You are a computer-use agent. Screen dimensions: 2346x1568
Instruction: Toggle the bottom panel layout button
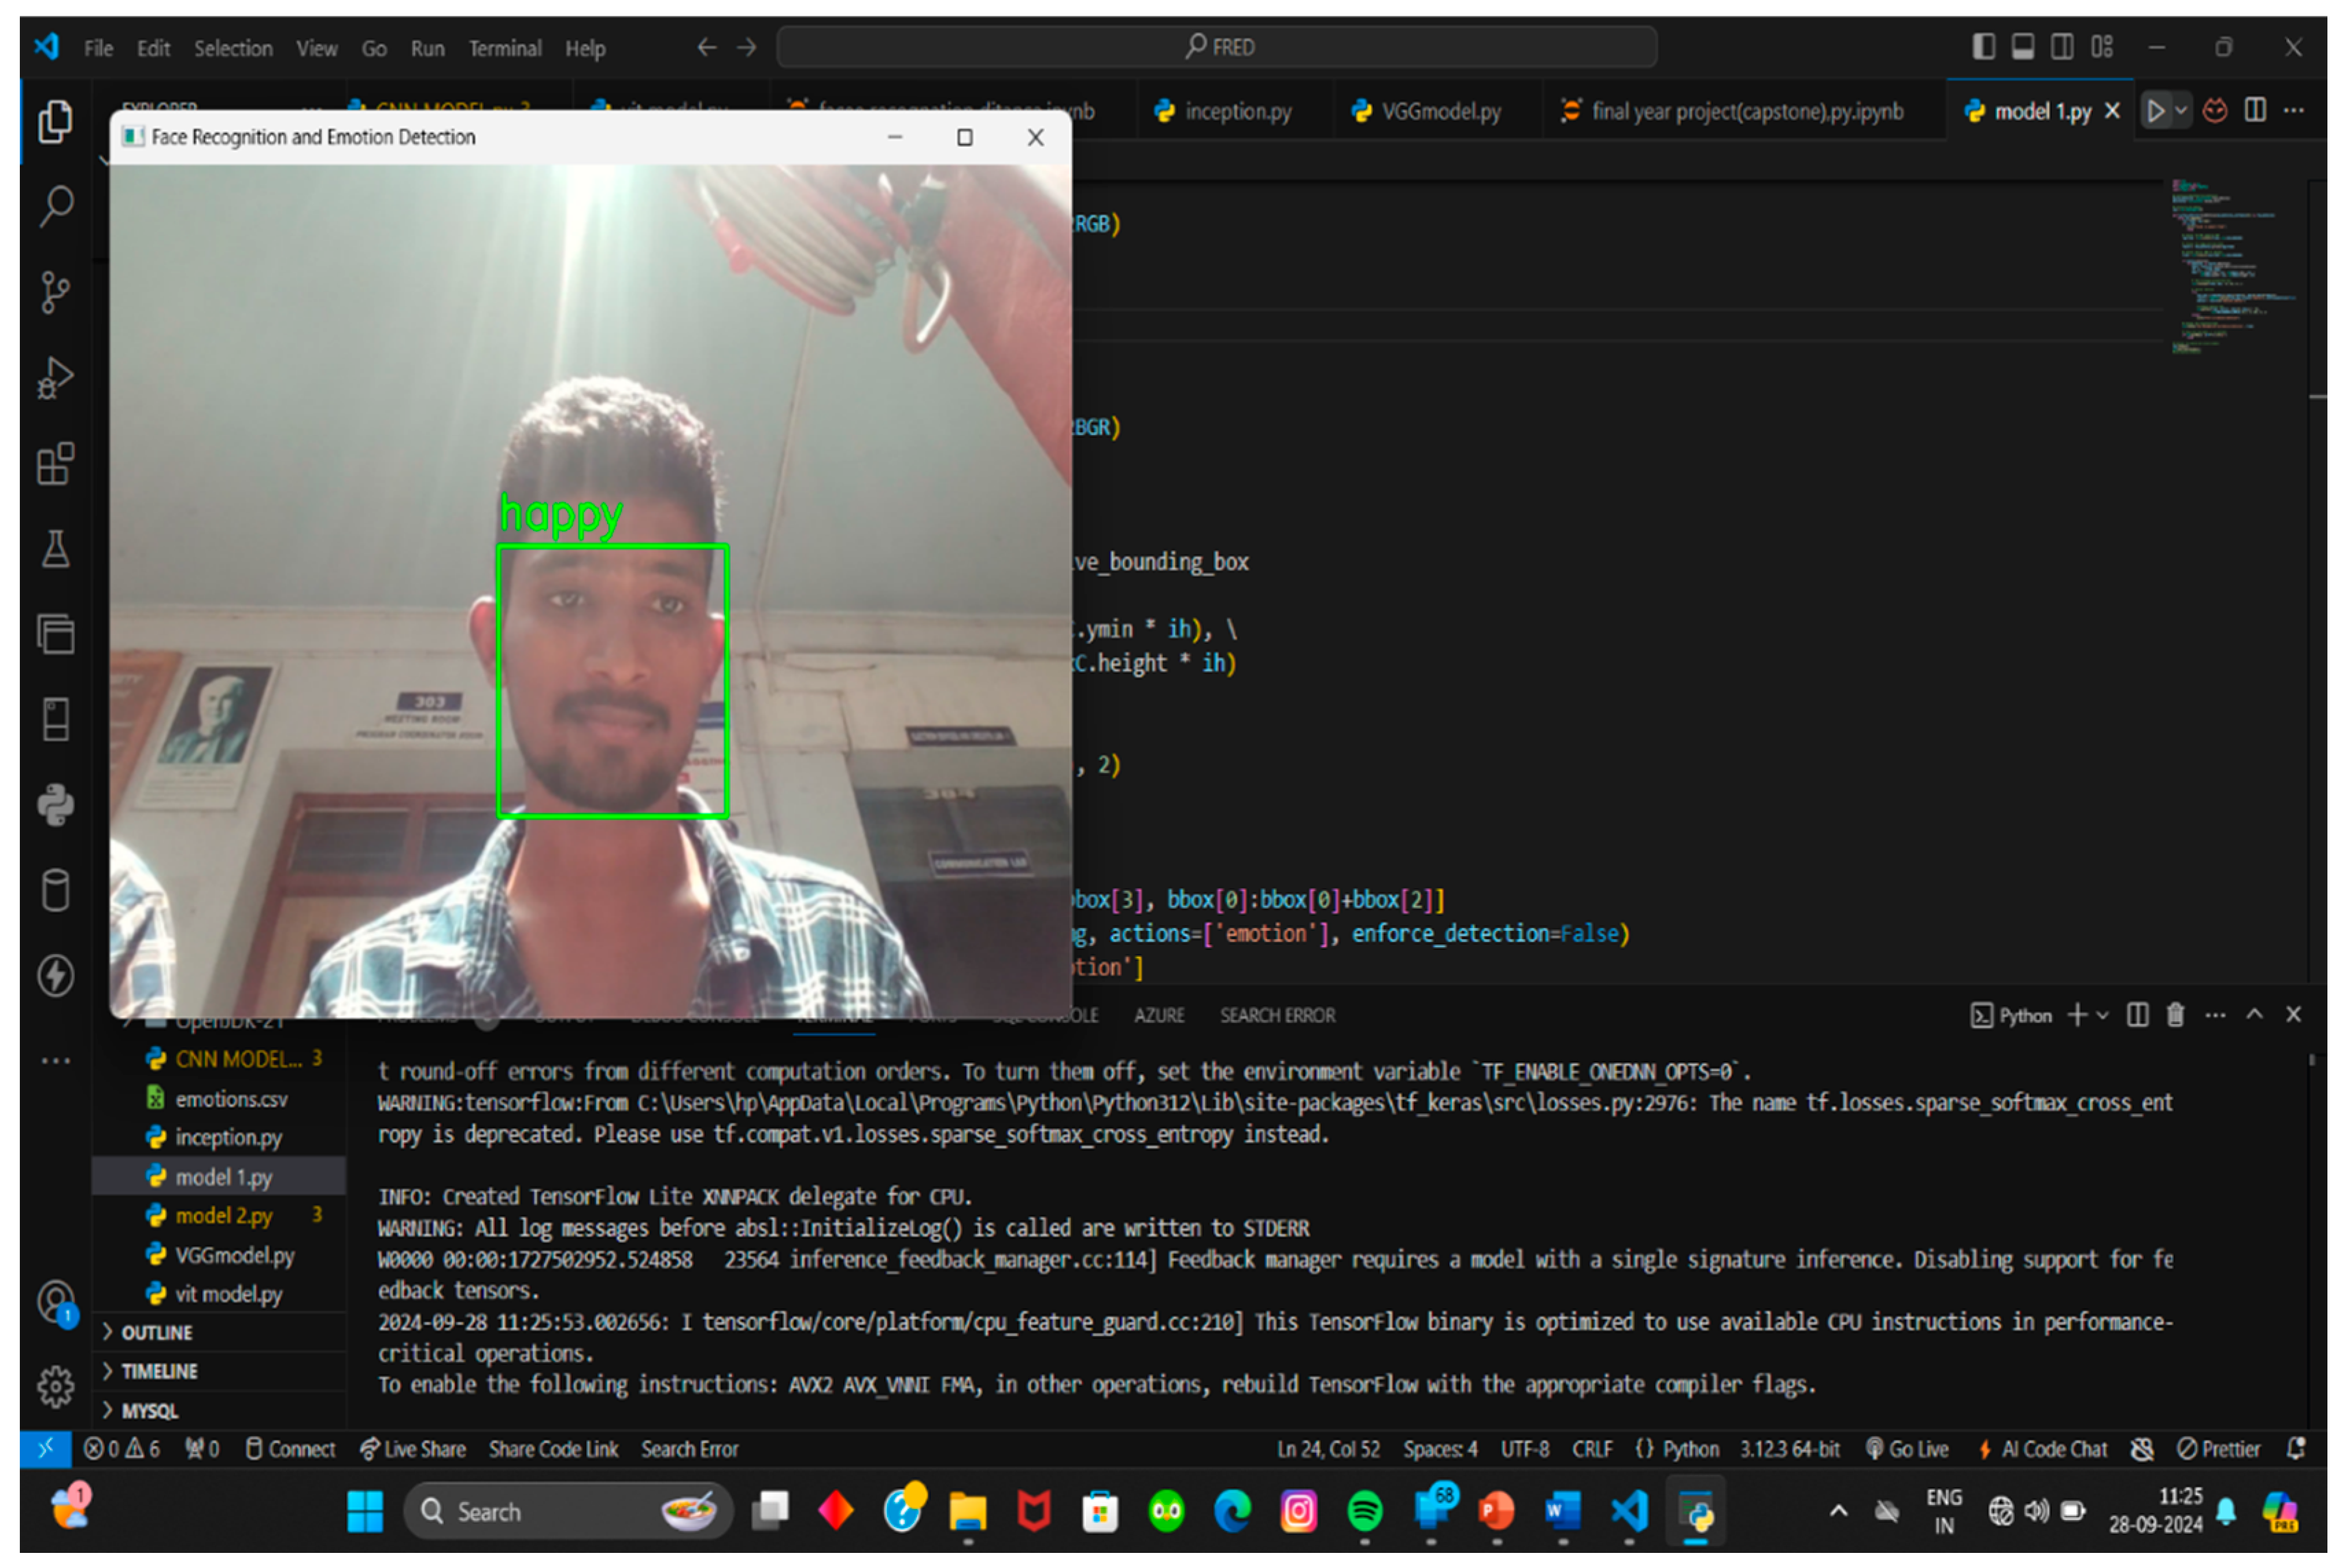tap(2022, 47)
